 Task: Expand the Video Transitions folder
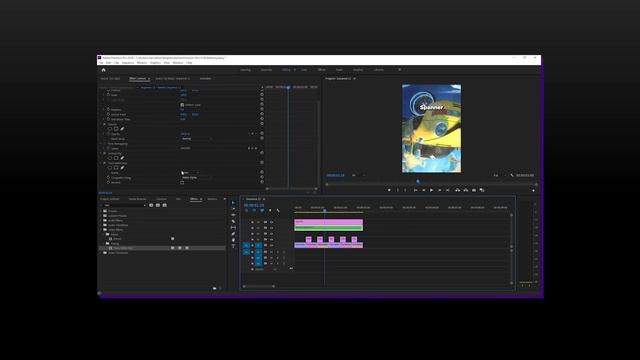[101, 253]
